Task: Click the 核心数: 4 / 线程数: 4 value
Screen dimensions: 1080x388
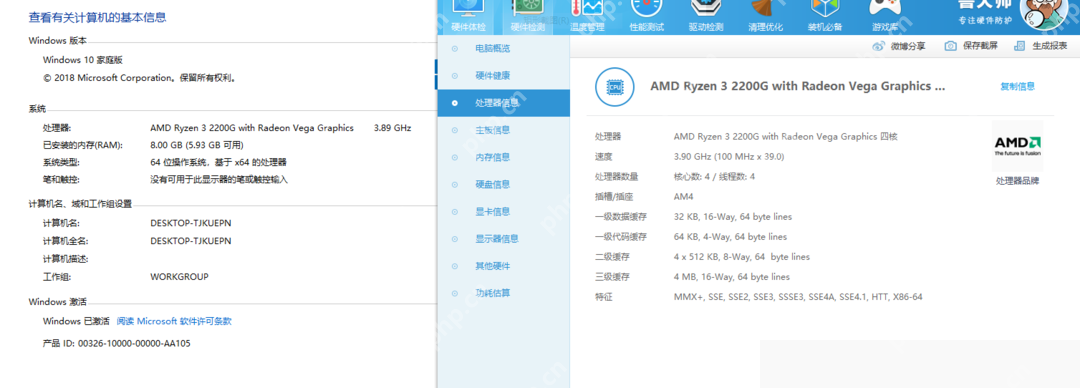Action: point(714,176)
